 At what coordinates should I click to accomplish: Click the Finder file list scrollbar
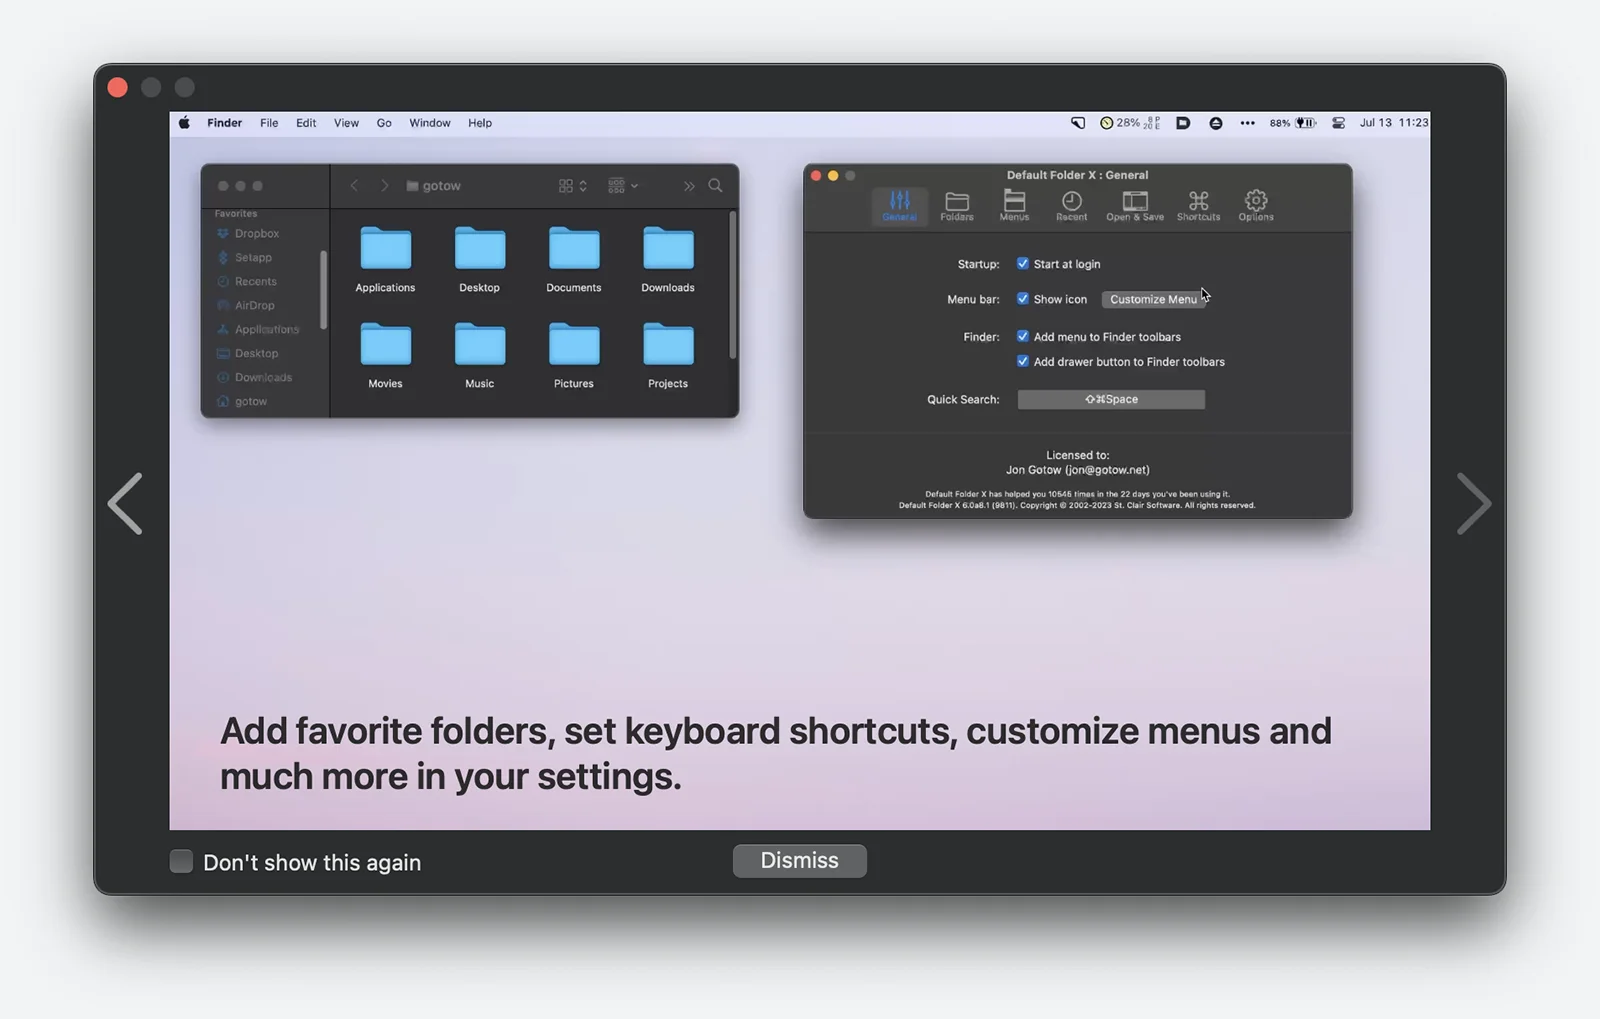pyautogui.click(x=733, y=285)
